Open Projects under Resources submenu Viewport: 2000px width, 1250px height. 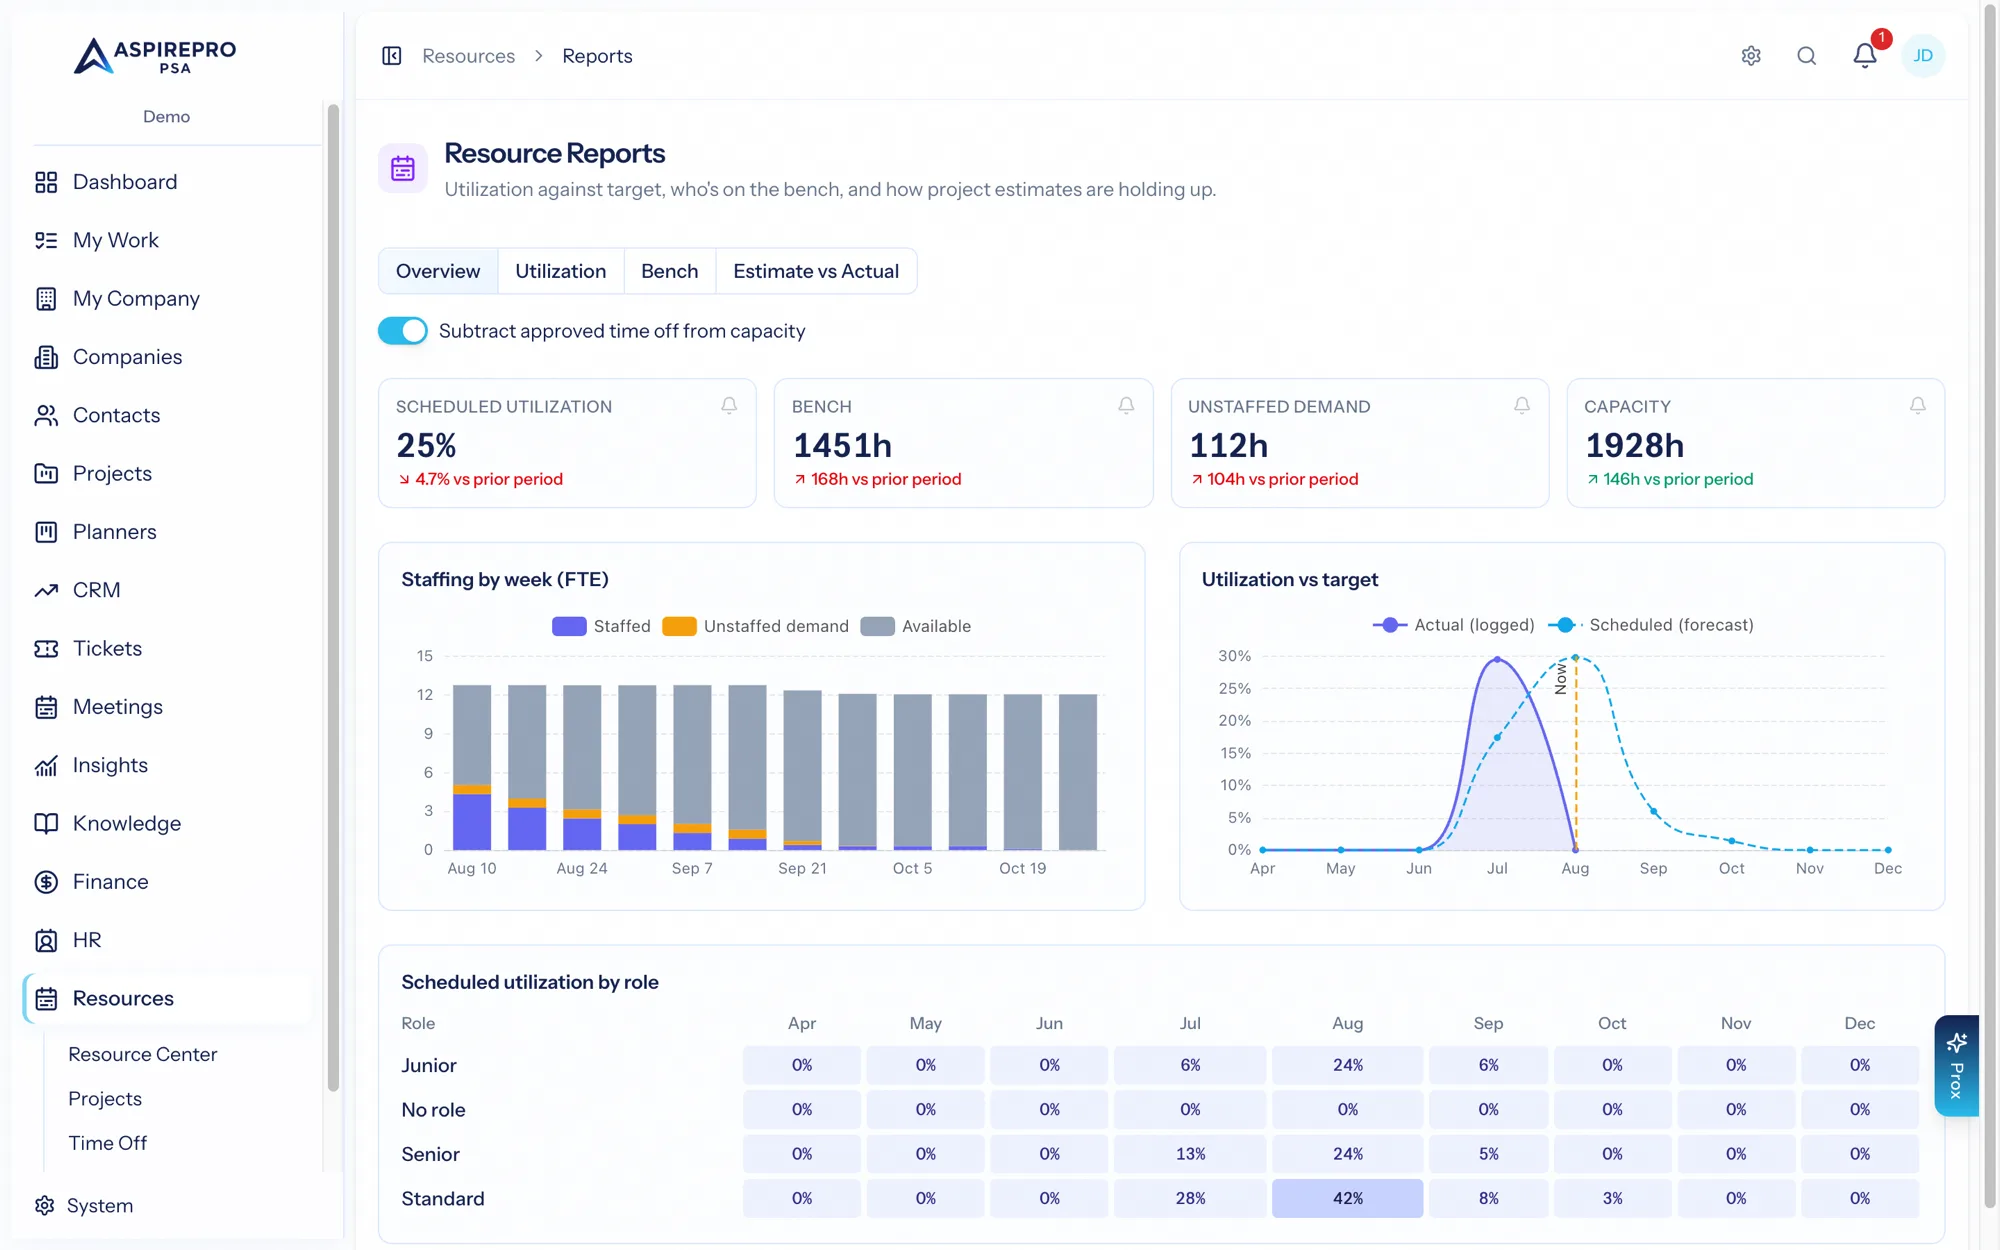click(x=105, y=1099)
